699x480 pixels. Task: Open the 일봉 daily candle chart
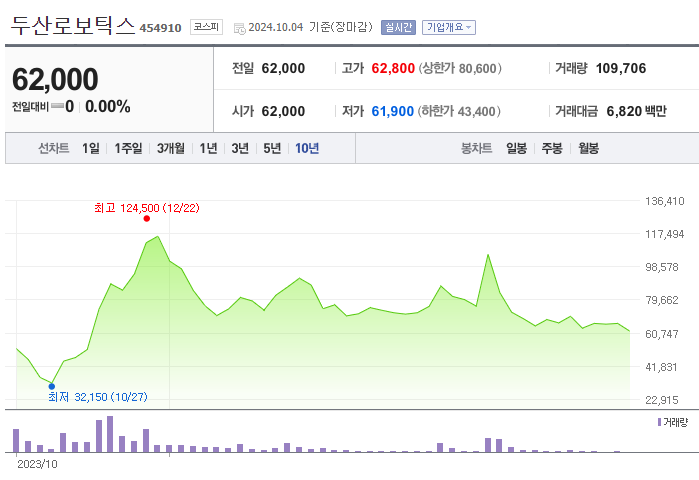(516, 148)
